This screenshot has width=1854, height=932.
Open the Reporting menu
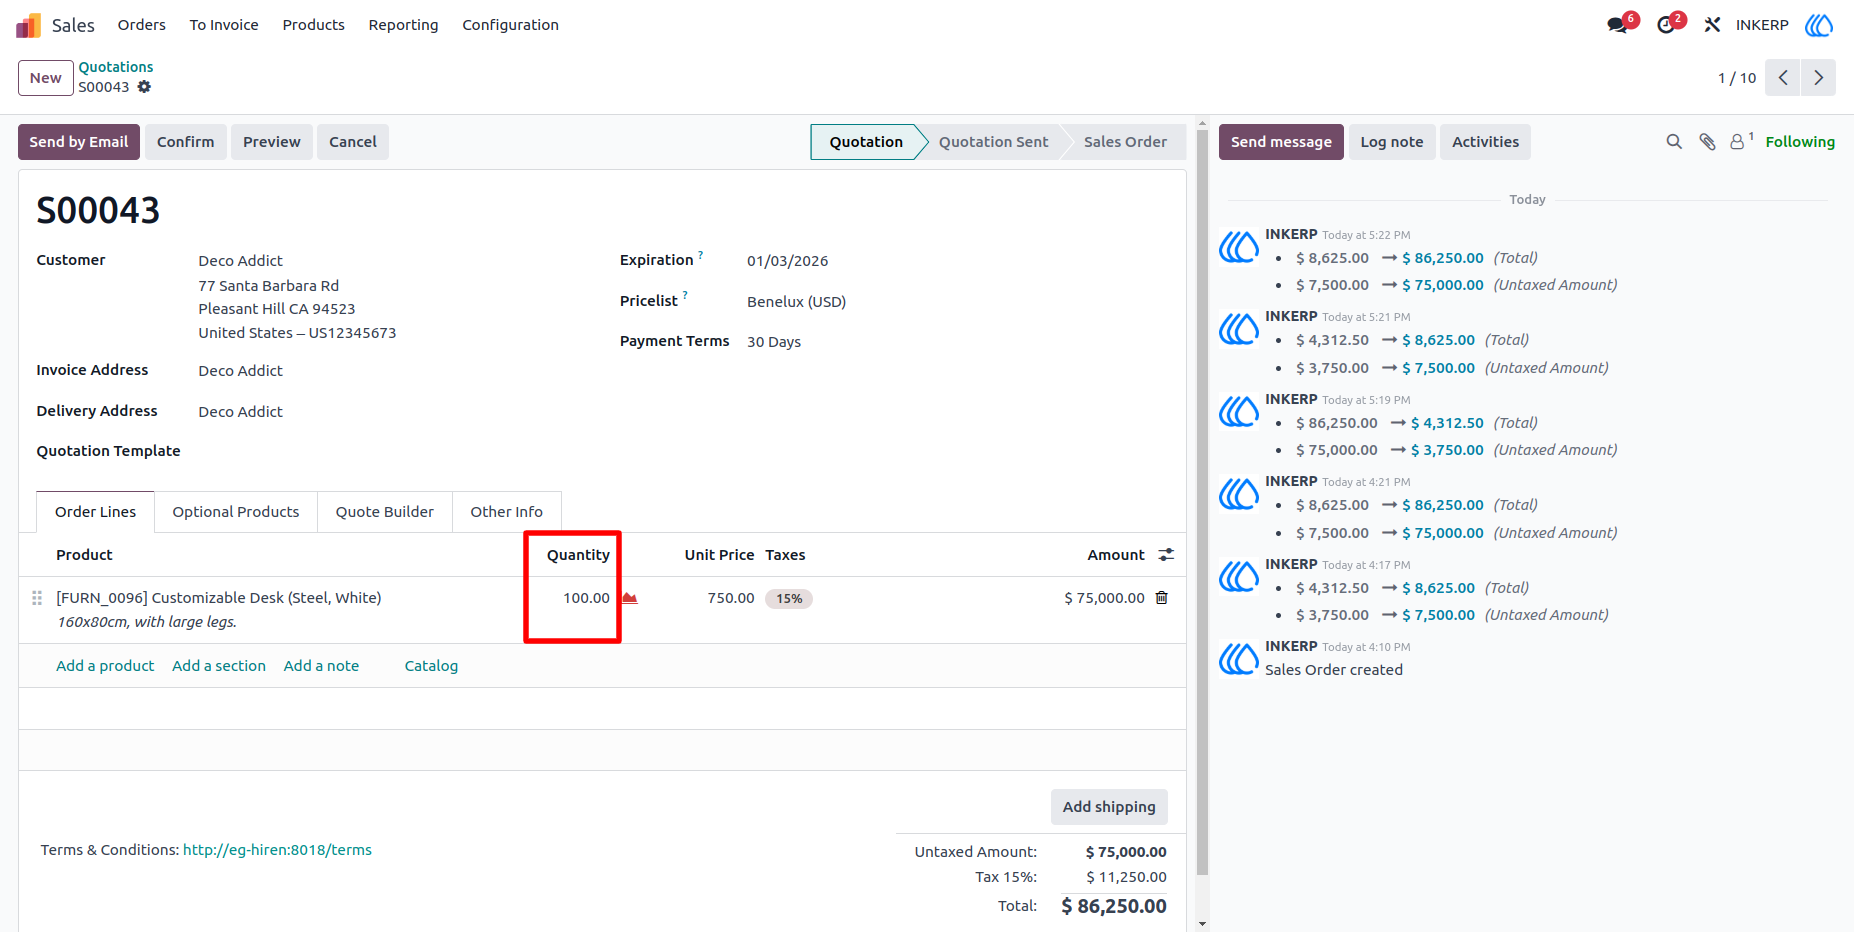click(x=403, y=25)
